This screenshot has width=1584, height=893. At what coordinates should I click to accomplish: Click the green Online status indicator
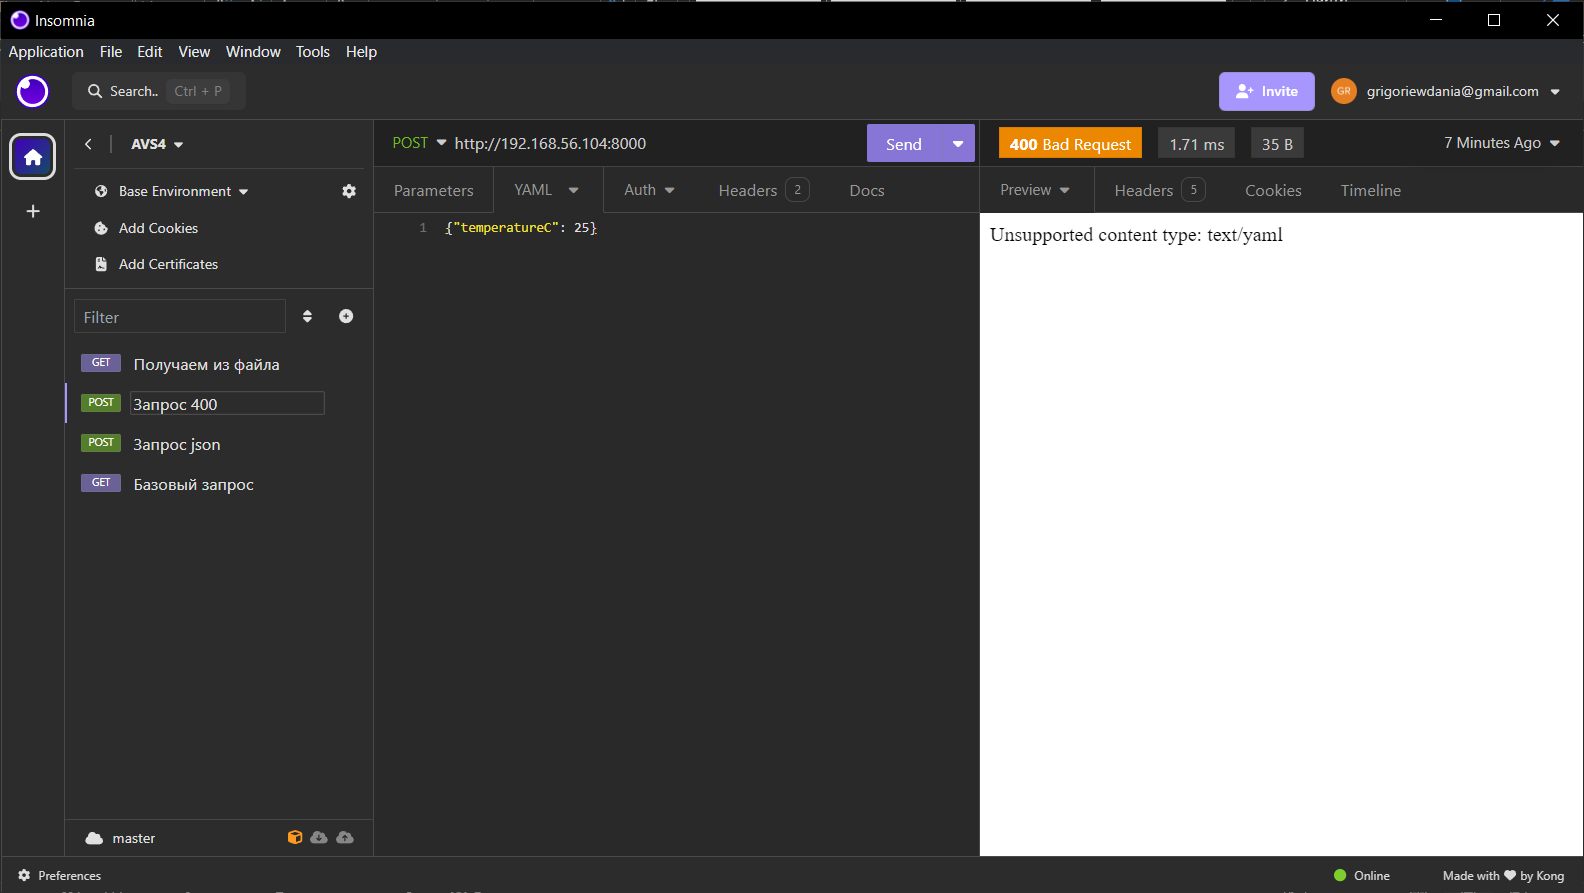pos(1340,875)
